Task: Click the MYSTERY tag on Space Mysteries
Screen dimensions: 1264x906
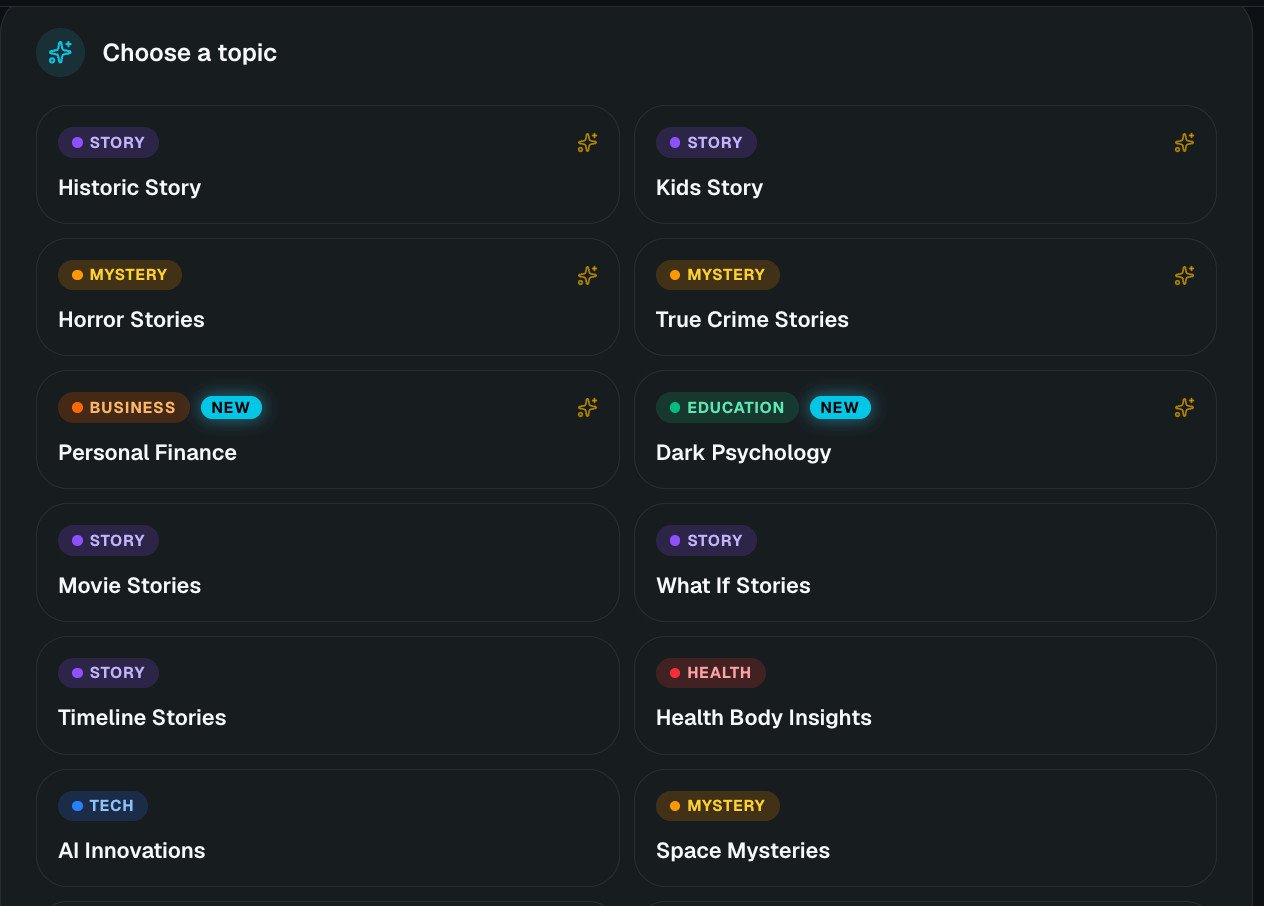Action: tap(717, 806)
